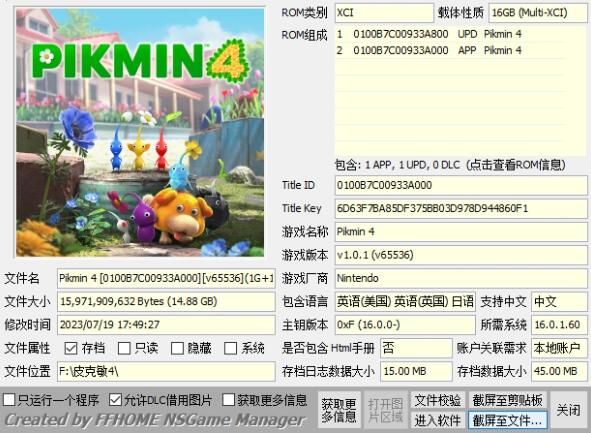Click the 所需系统 field 16.0.1.60
The height and width of the screenshot is (433, 591).
click(559, 325)
